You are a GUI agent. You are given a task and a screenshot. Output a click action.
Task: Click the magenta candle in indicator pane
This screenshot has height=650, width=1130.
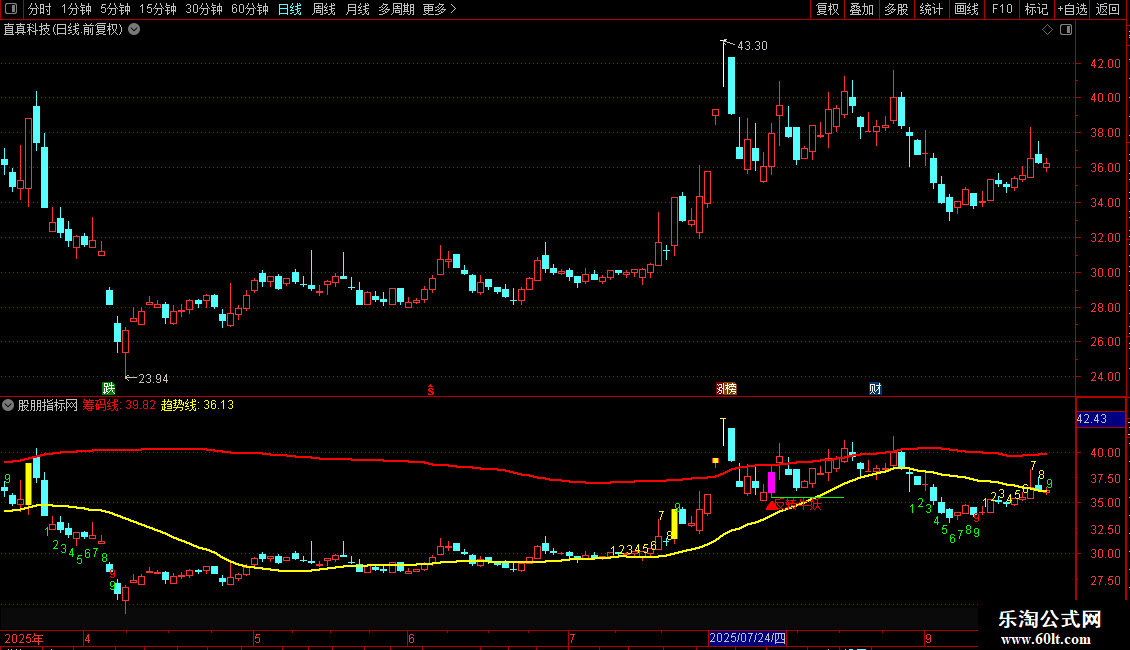click(x=771, y=482)
